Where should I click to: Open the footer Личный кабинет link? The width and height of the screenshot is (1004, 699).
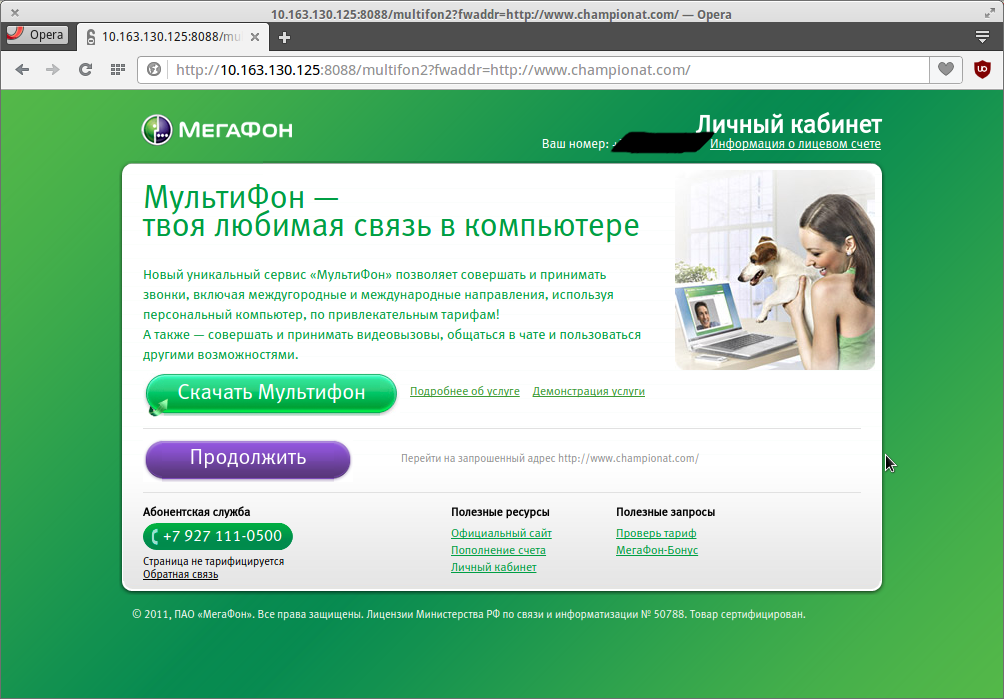click(494, 567)
